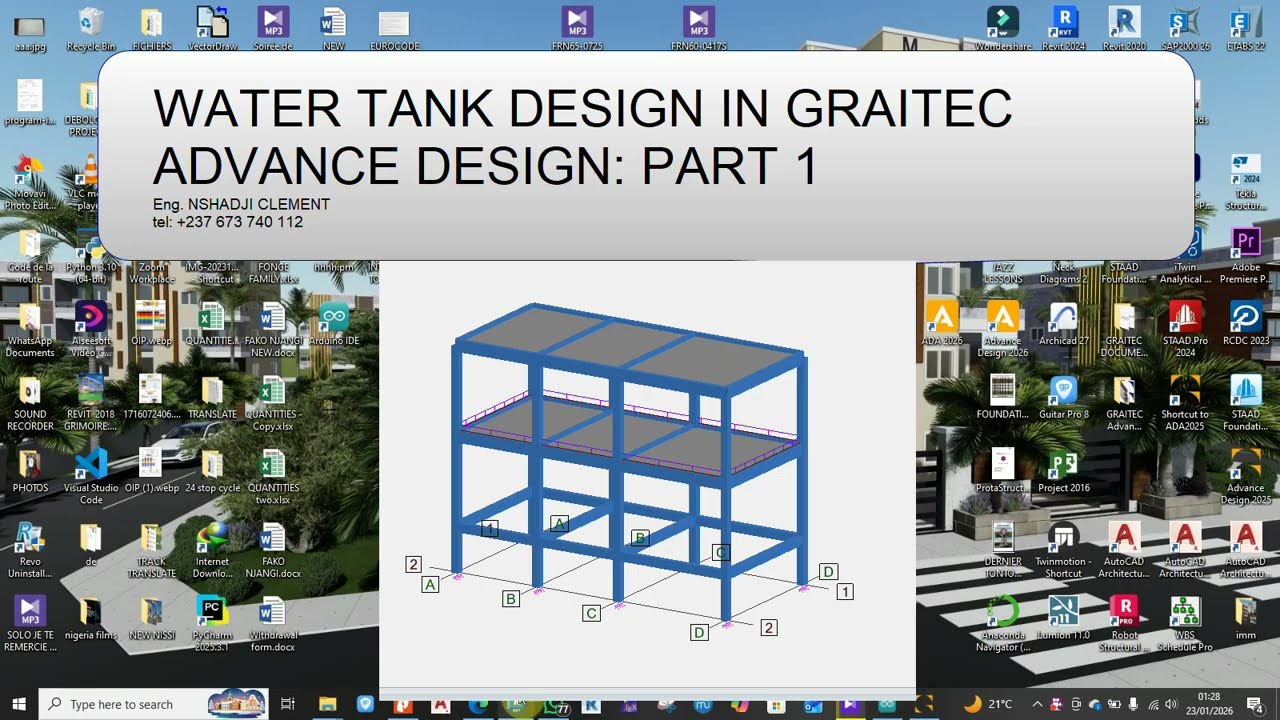Viewport: 1280px width, 720px height.
Task: Open SOLO JE TE REMERCIE MP3 file
Action: tap(30, 623)
